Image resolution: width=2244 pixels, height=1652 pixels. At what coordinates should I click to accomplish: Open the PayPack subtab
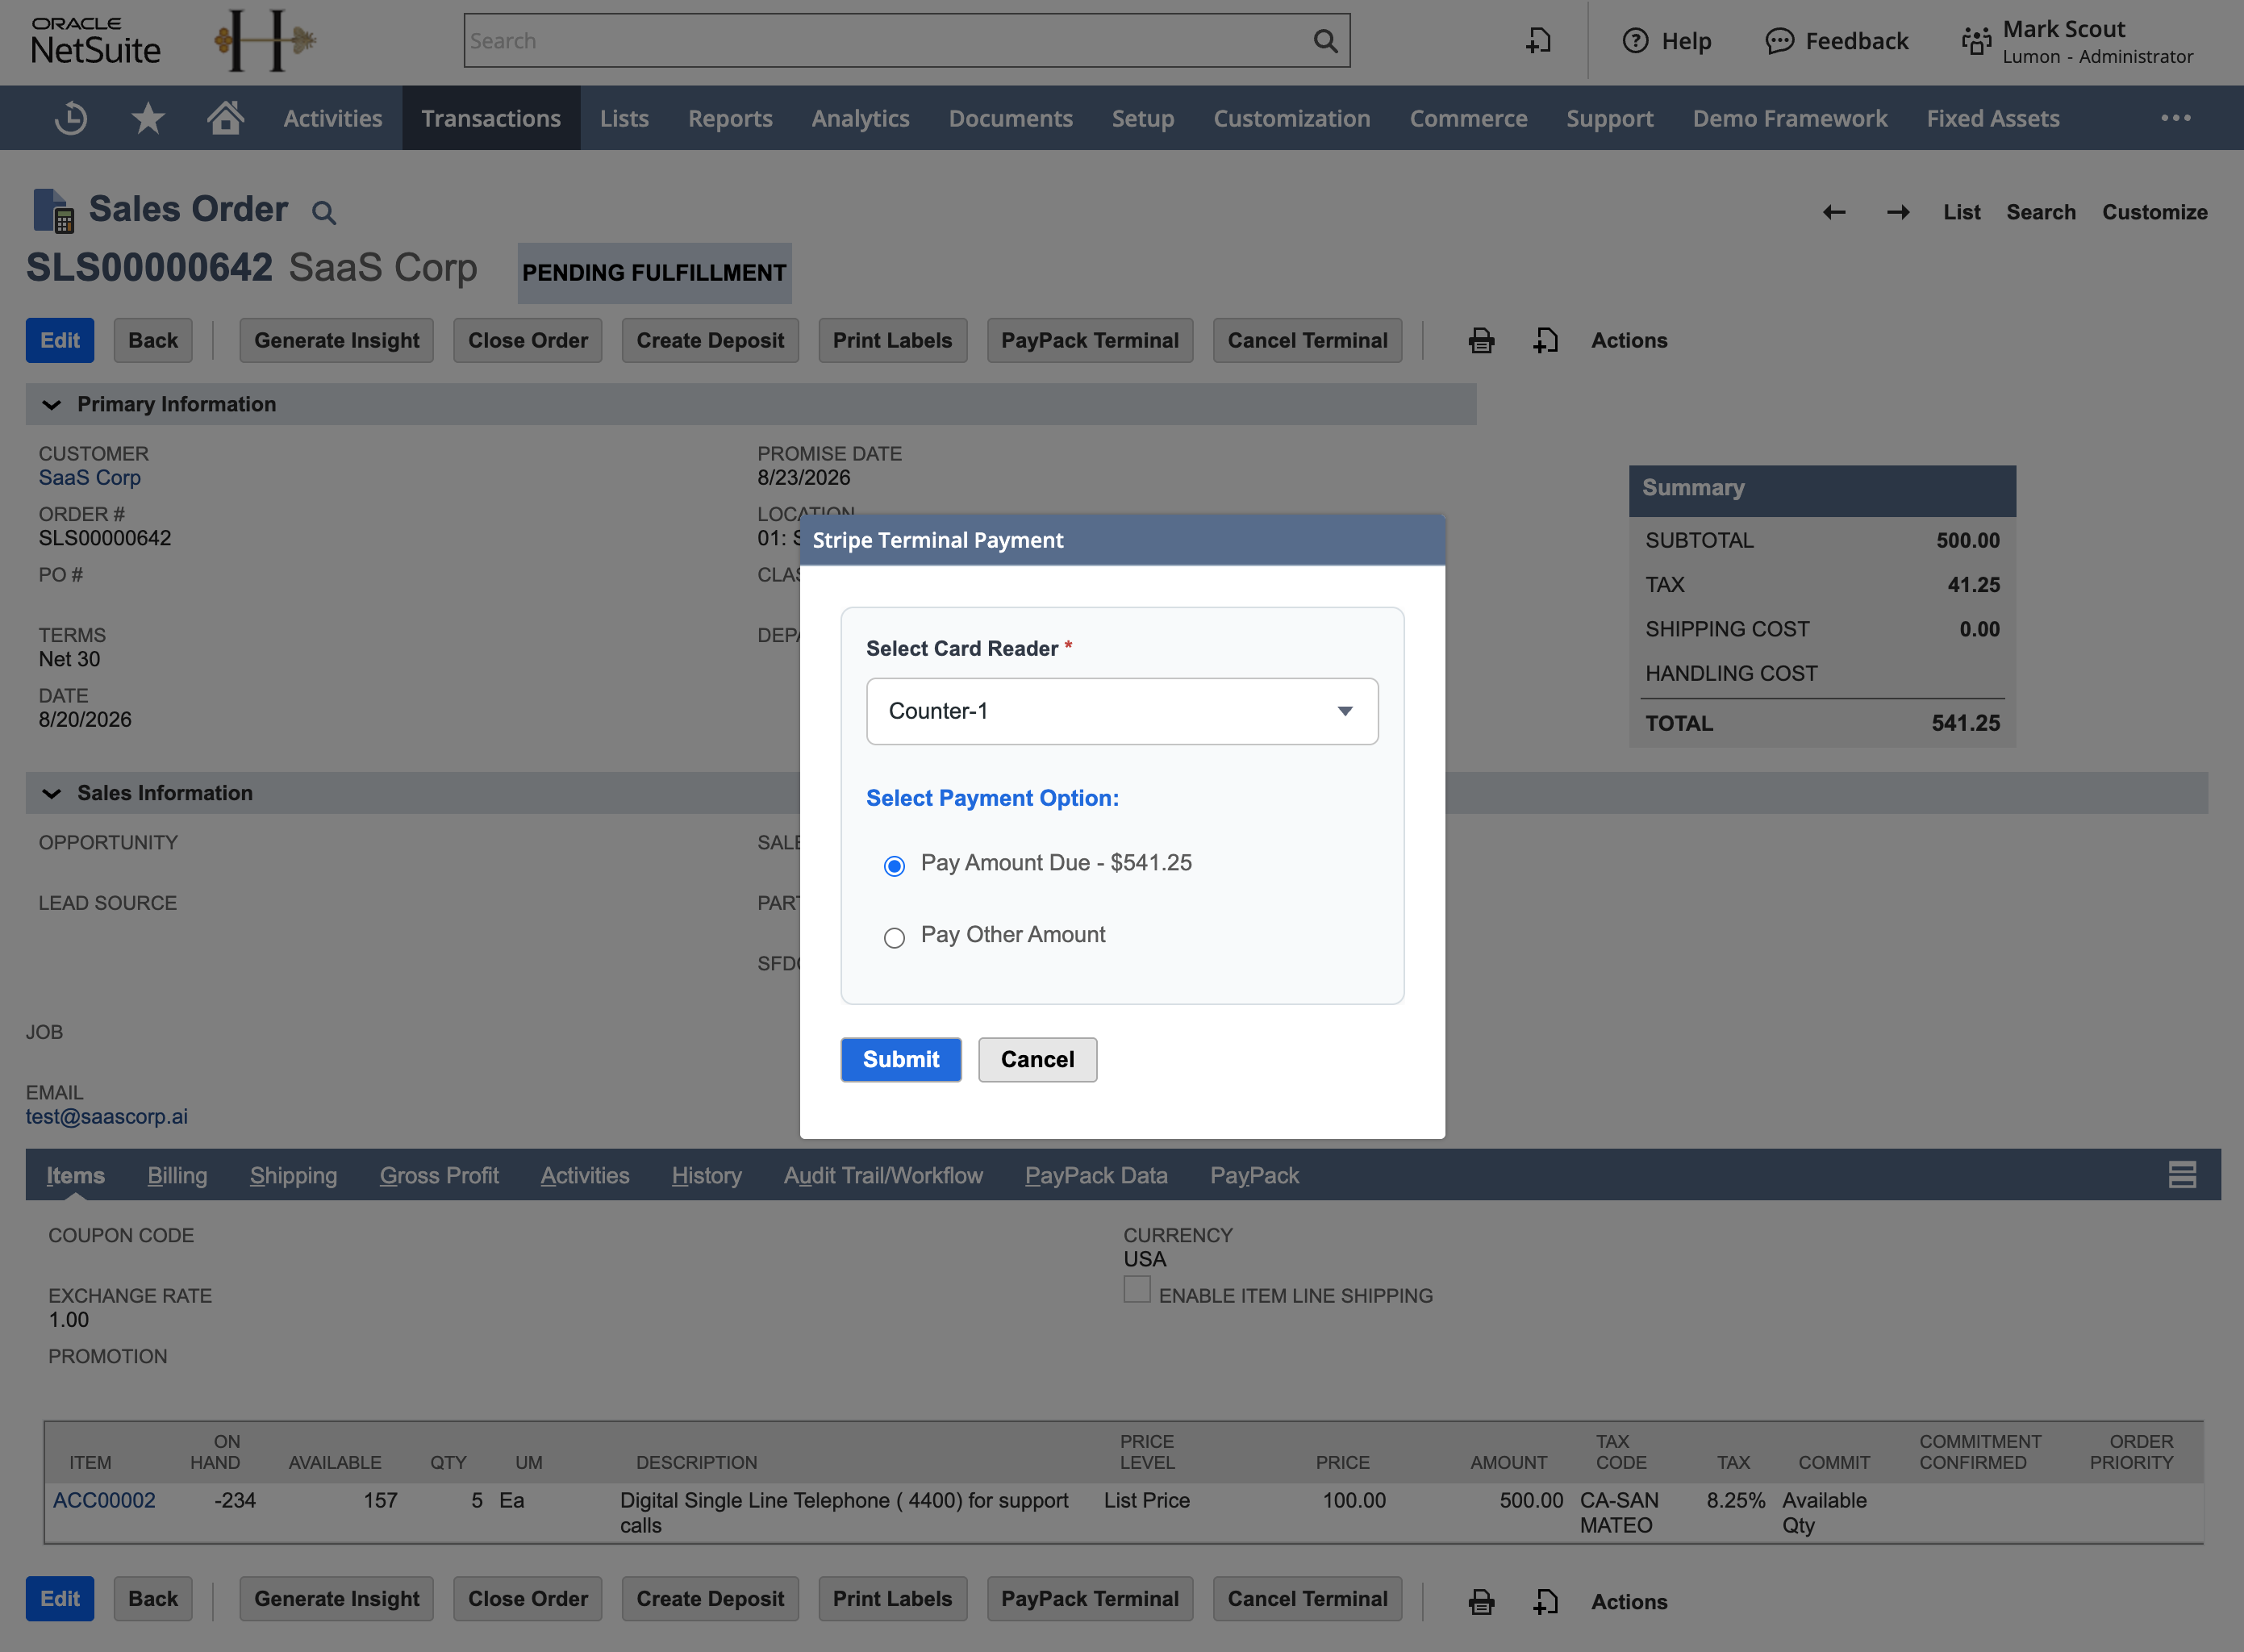1255,1176
